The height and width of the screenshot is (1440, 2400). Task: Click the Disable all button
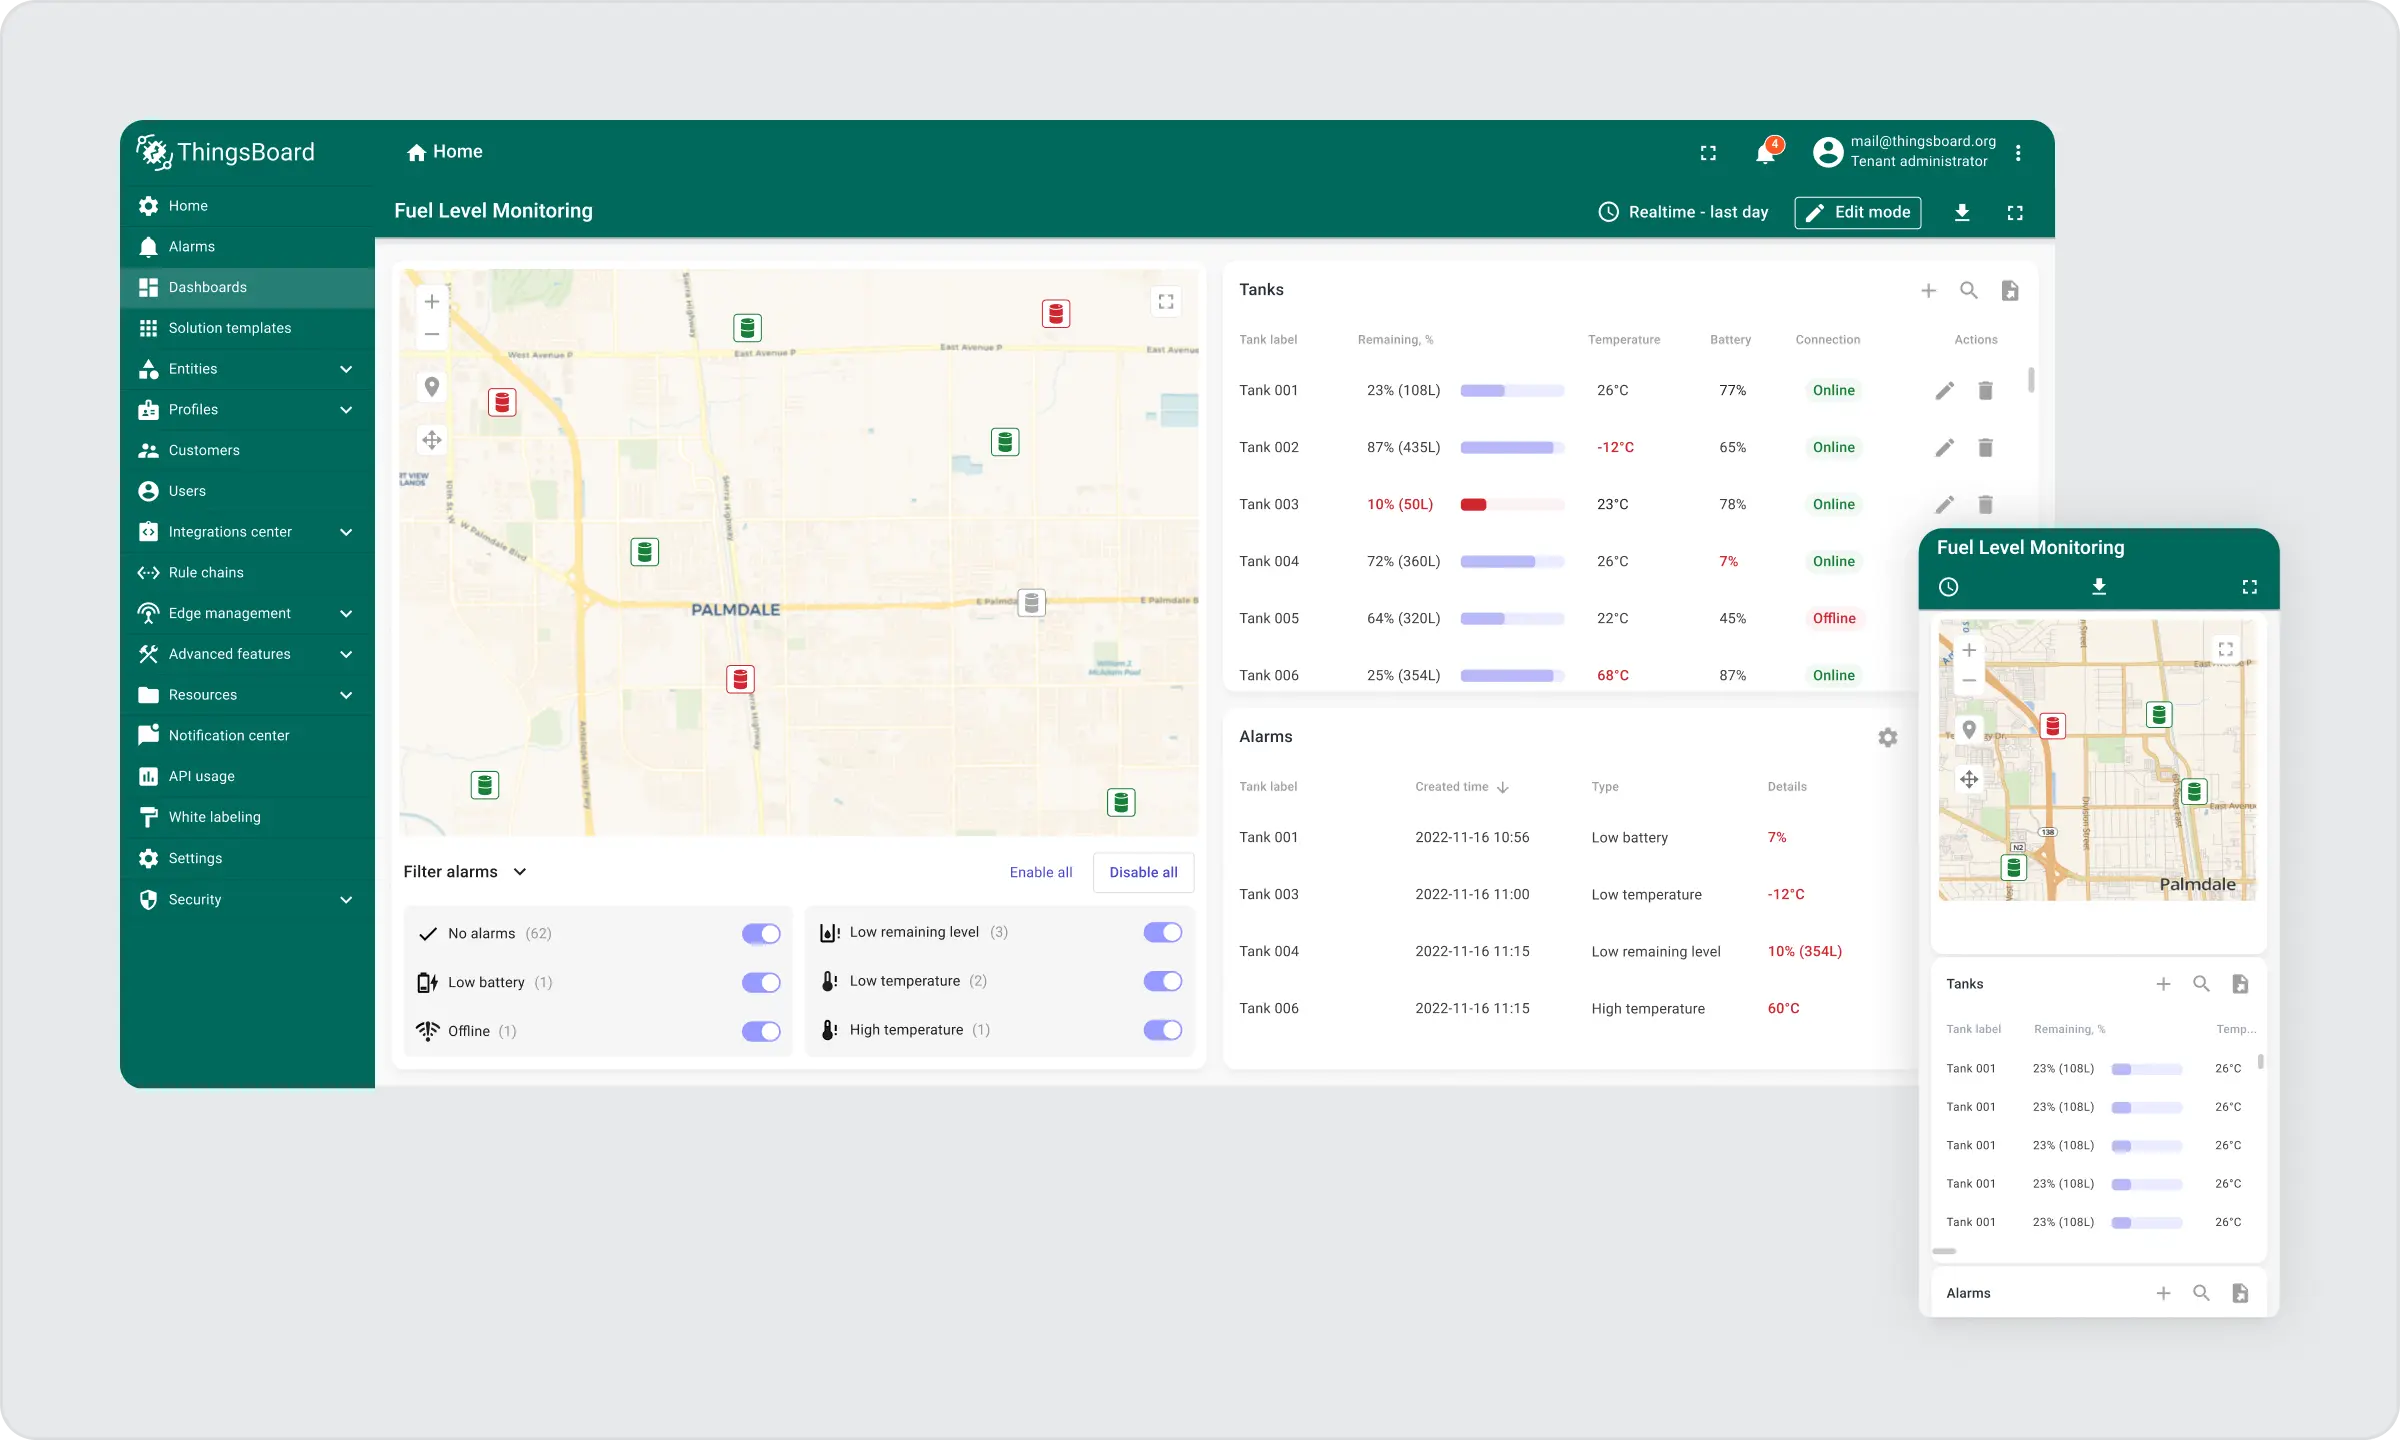pyautogui.click(x=1143, y=872)
